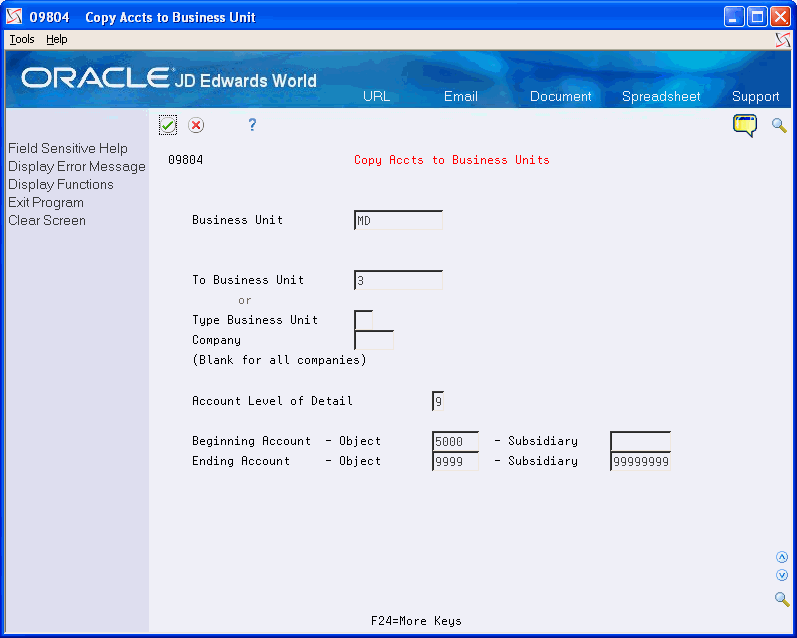The width and height of the screenshot is (797, 638).
Task: Close the Copy Accts window
Action: [x=780, y=17]
